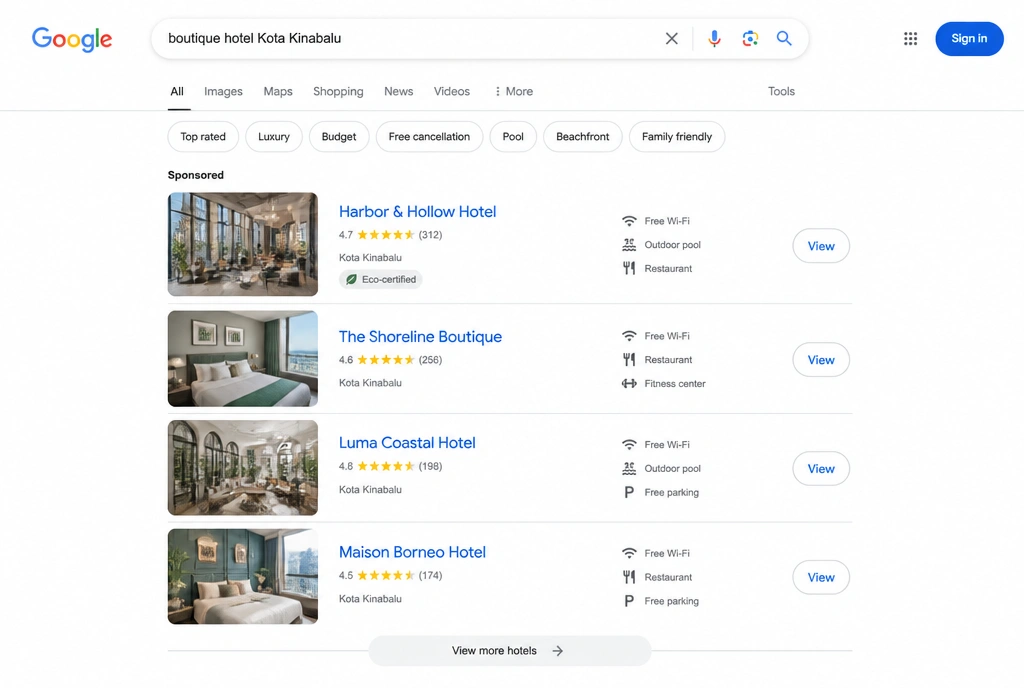1024x688 pixels.
Task: Click the fitness center dumbbell icon
Action: [x=629, y=384]
